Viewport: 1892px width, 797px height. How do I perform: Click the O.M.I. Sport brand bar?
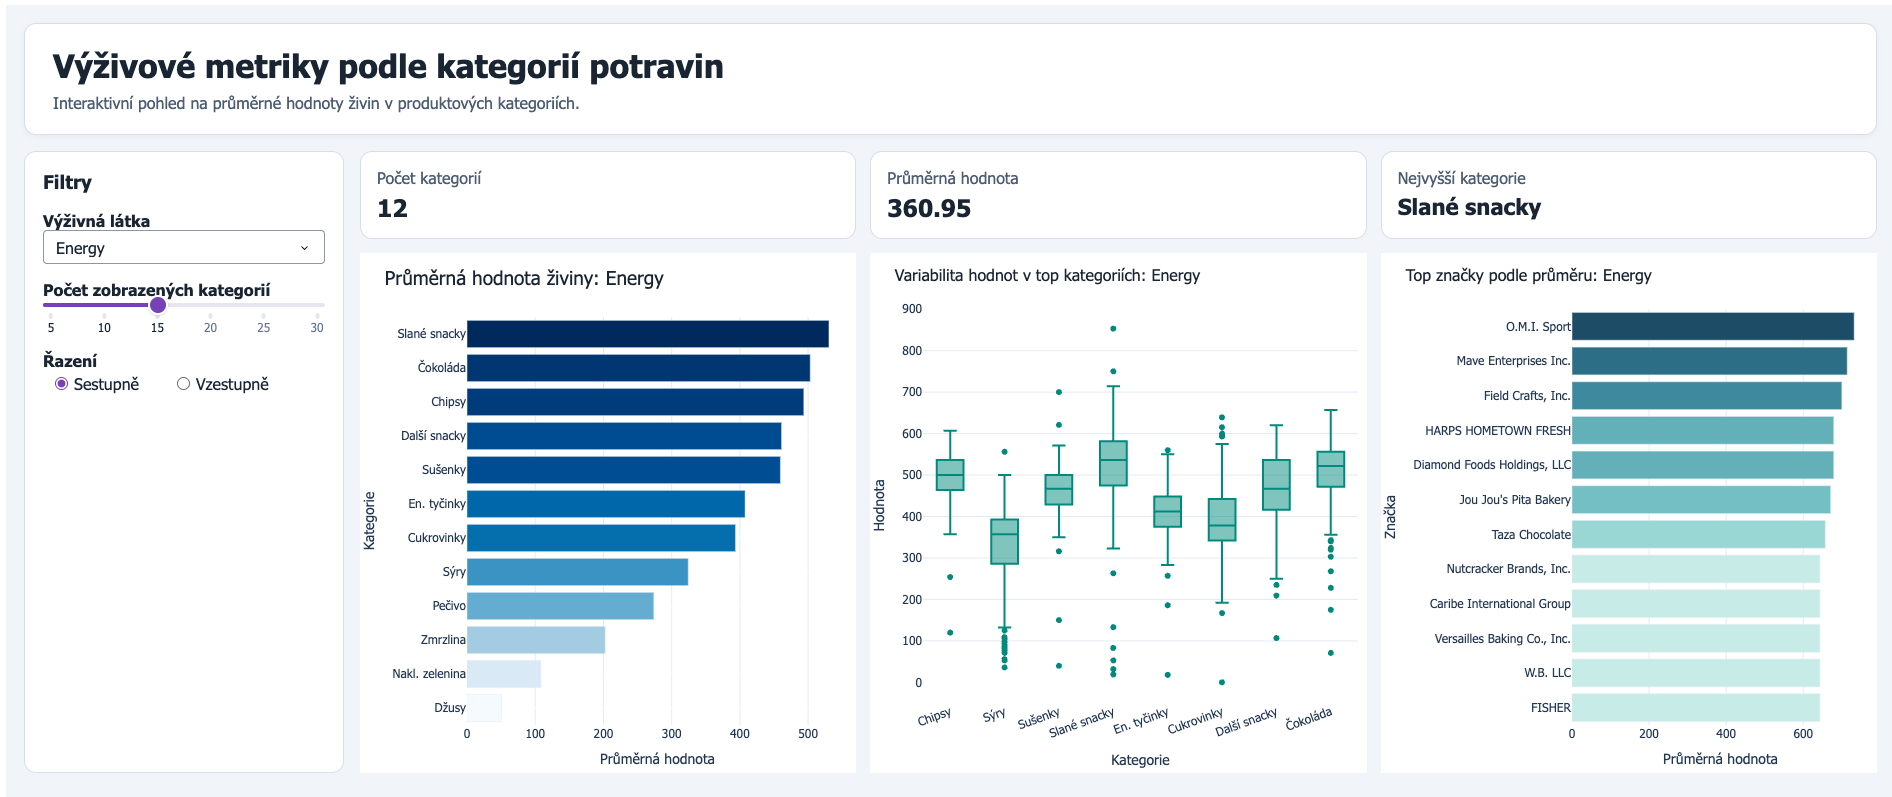(x=1712, y=326)
